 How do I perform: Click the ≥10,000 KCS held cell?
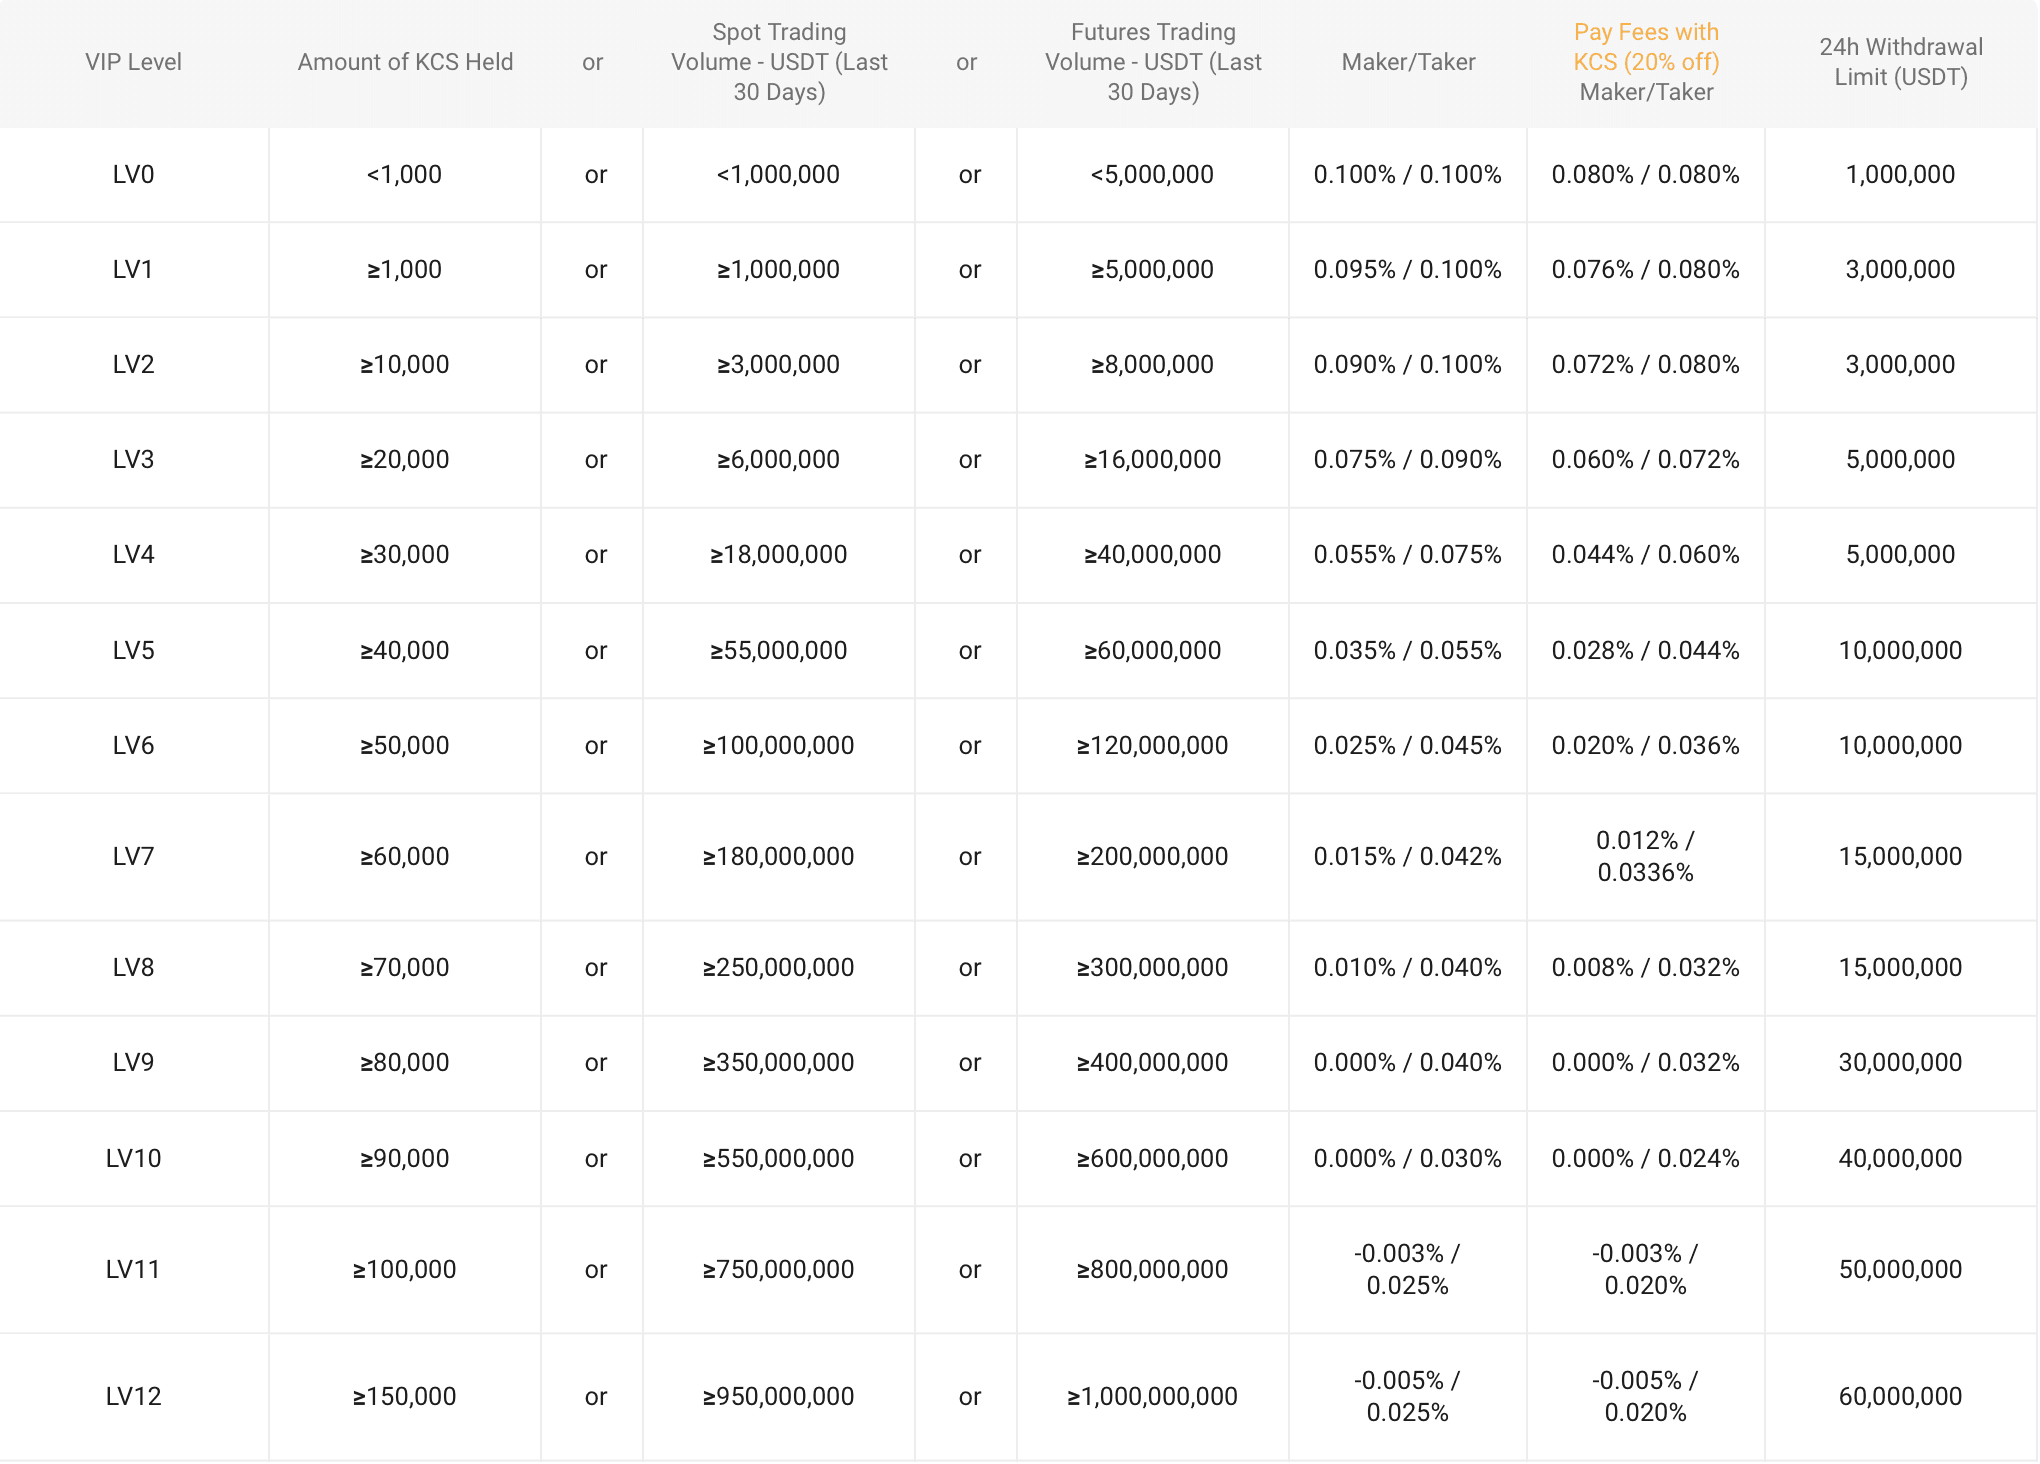[405, 365]
